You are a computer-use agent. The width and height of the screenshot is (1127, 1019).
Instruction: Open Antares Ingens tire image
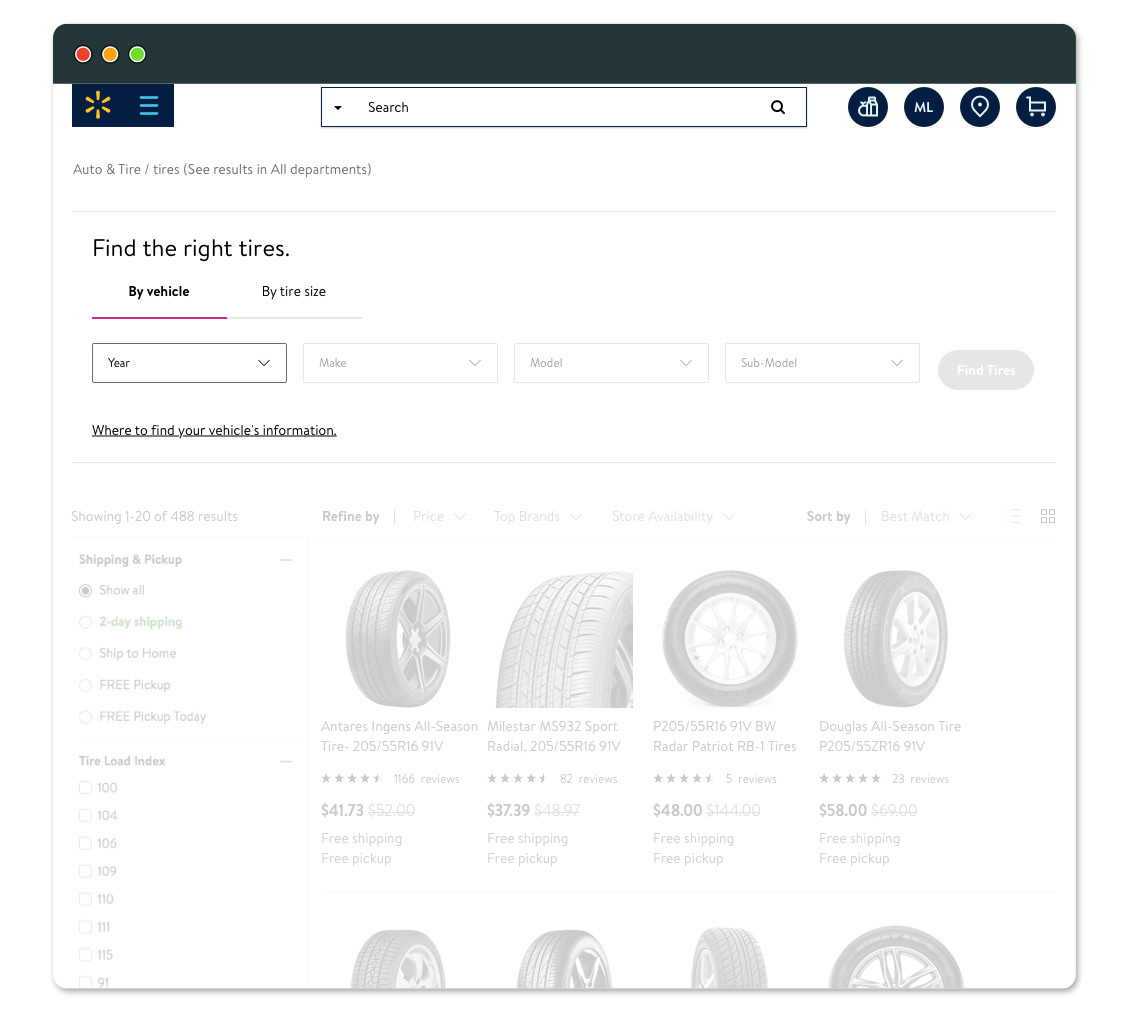tap(398, 638)
